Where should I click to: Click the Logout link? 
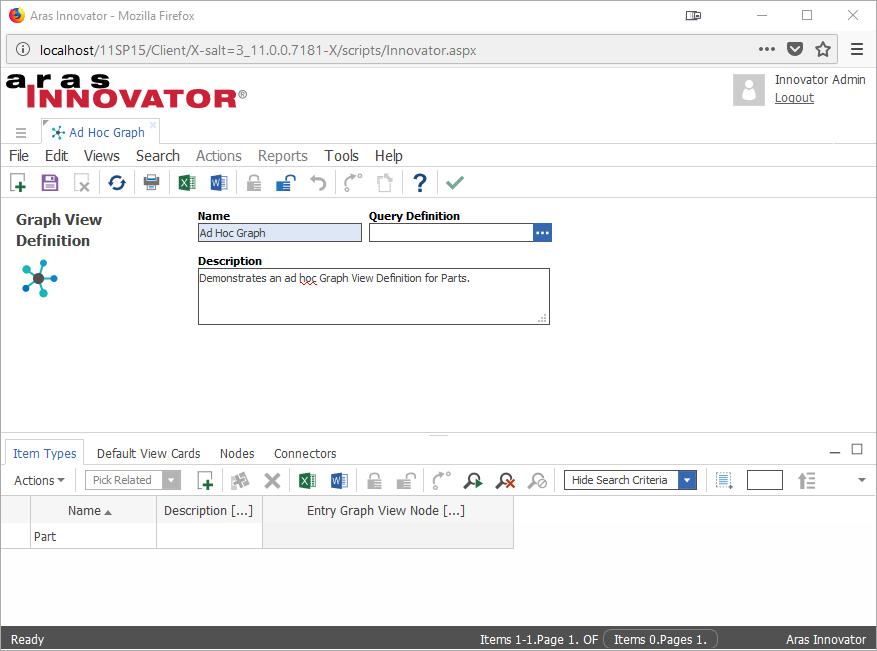(x=794, y=98)
